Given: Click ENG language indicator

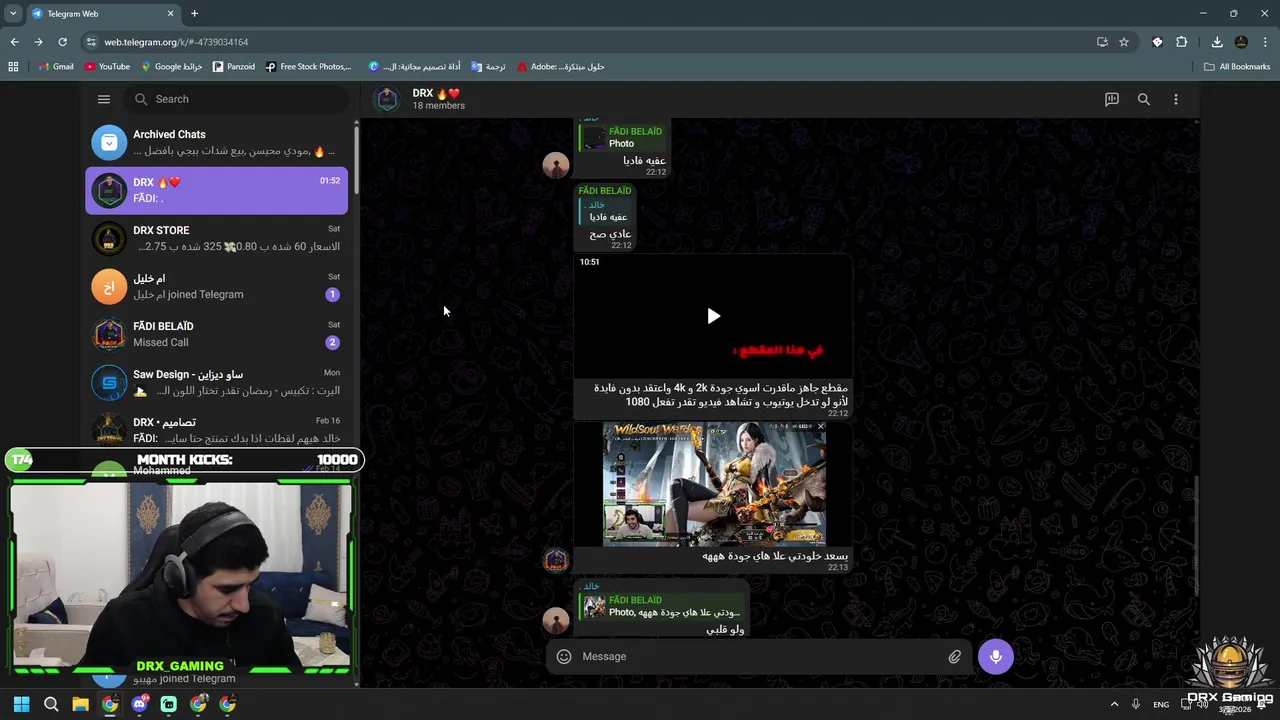Looking at the screenshot, I should (1161, 705).
